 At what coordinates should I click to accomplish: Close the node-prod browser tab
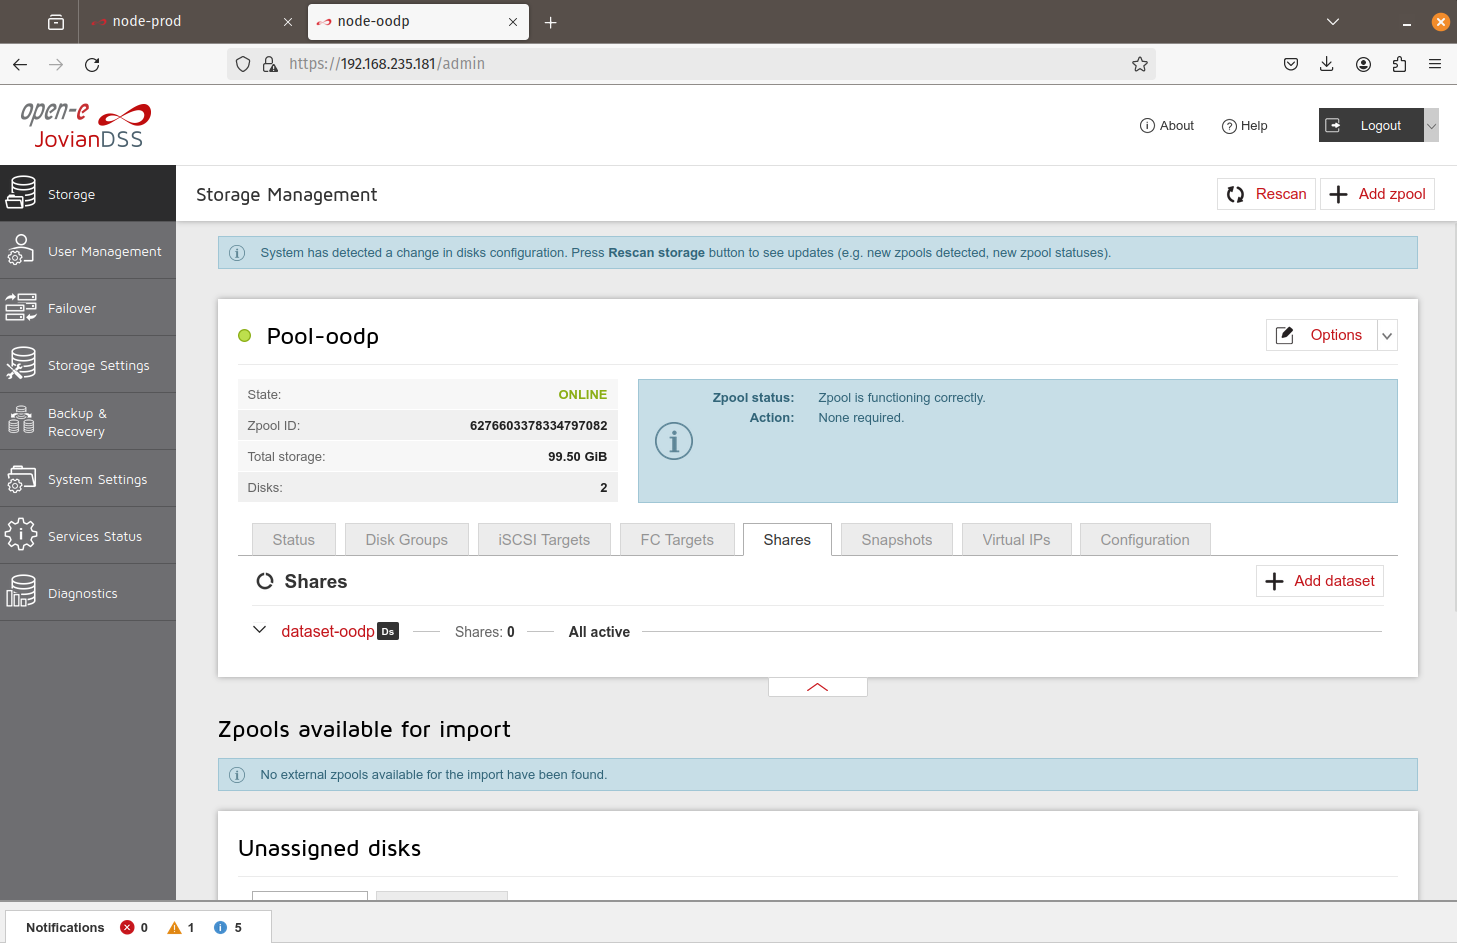[288, 22]
